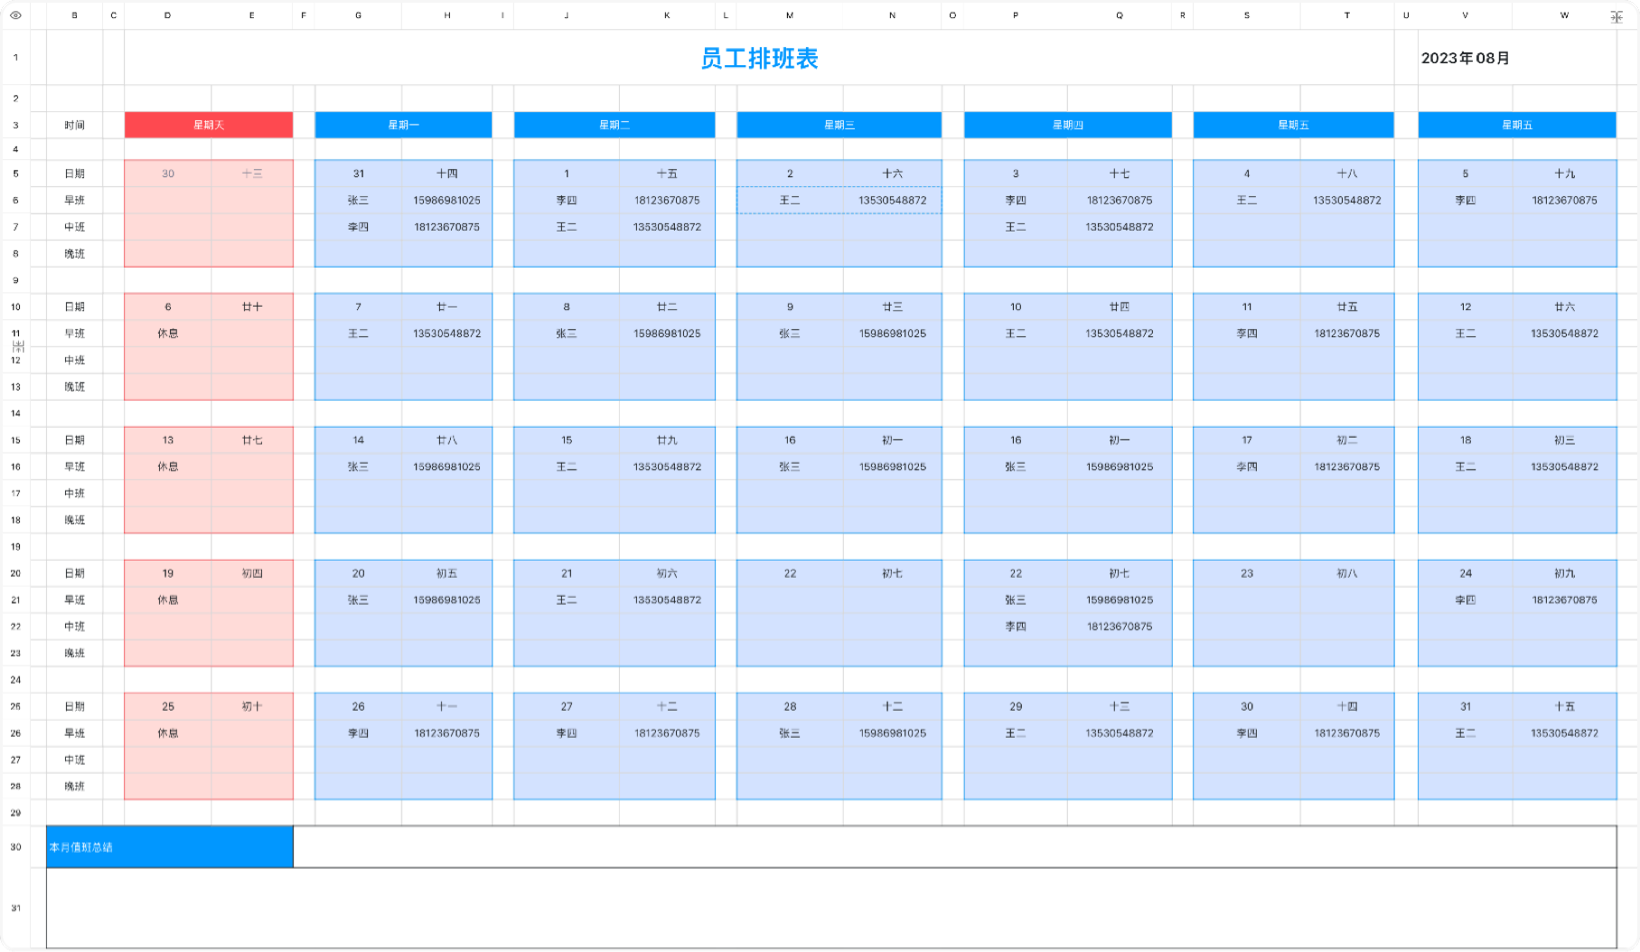
Task: Click the 初八 lunar date cell
Action: tap(1347, 574)
